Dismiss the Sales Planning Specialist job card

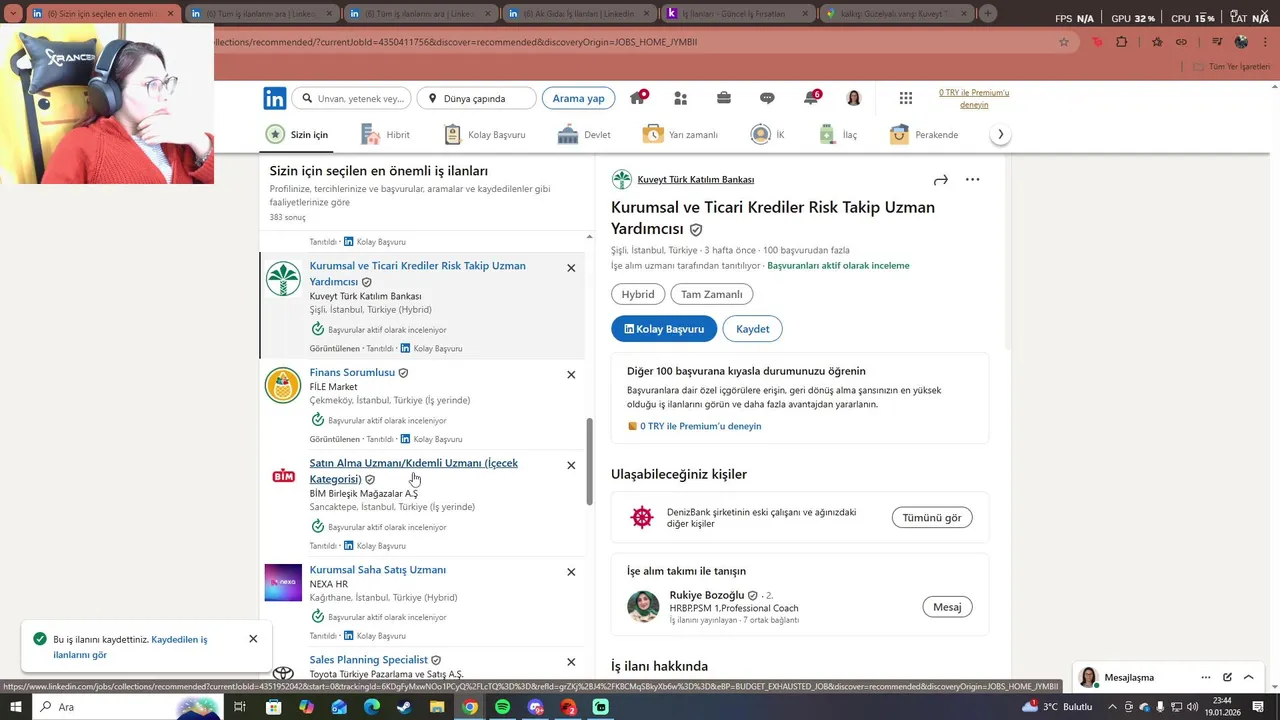(x=571, y=662)
